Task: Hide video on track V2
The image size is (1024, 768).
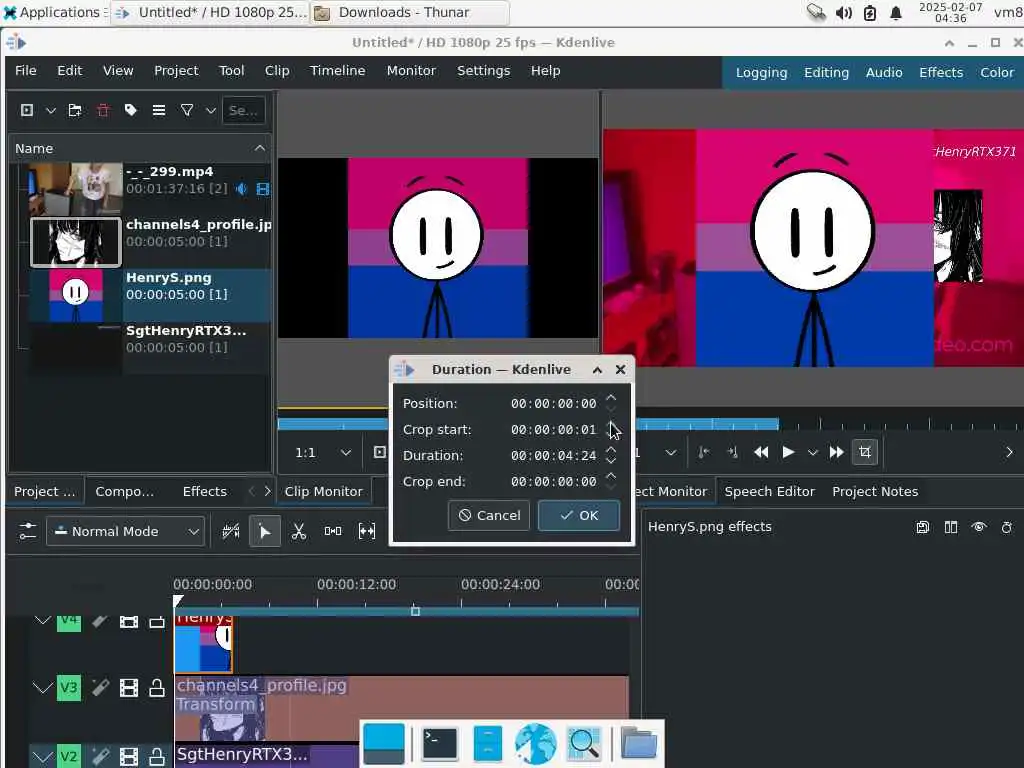Action: [129, 756]
